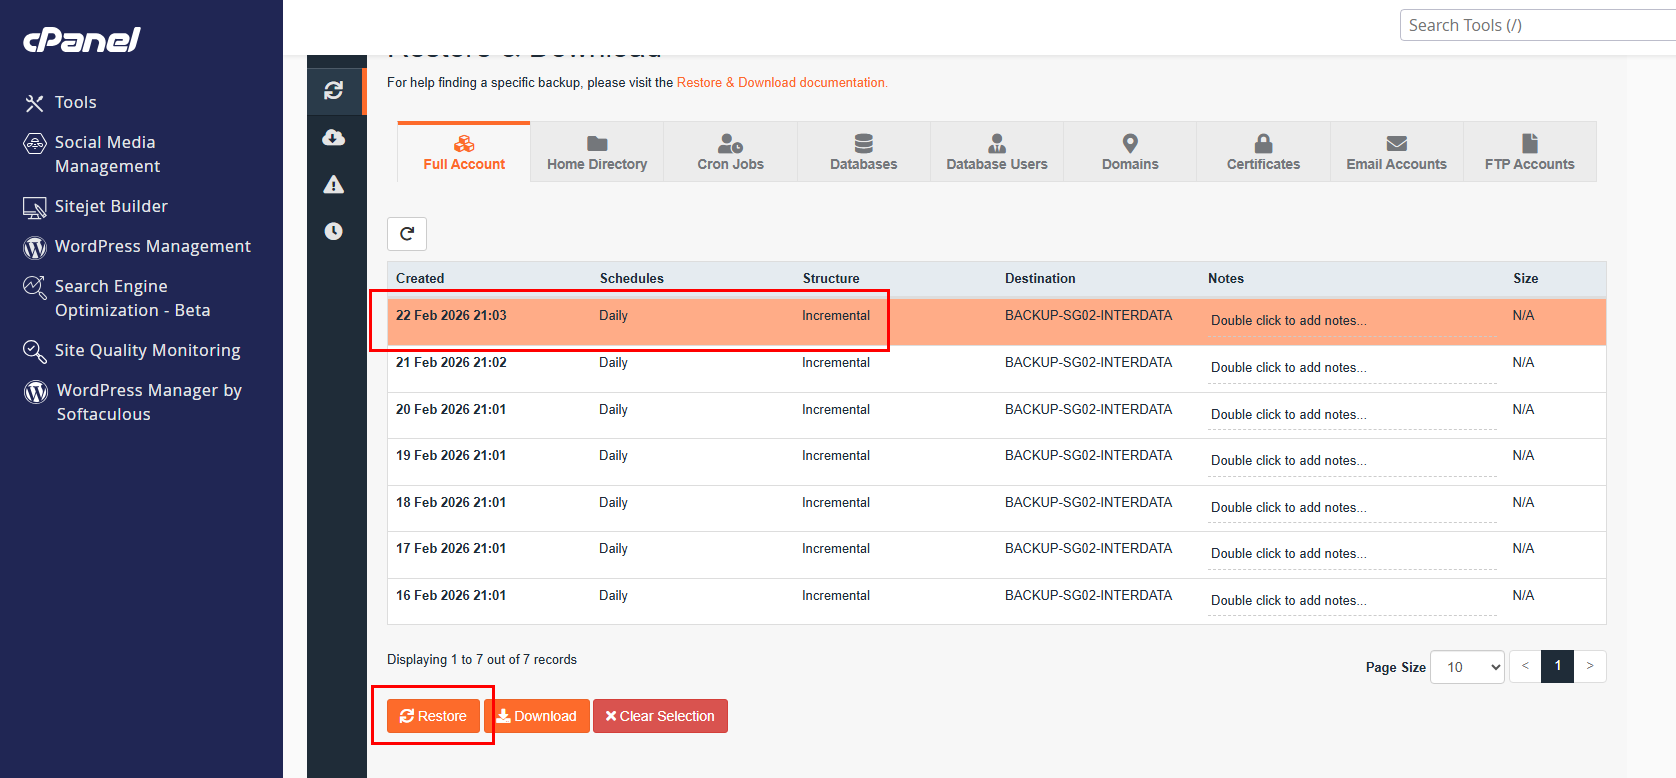
Task: Open WordPress Management in sidebar
Action: [x=138, y=246]
